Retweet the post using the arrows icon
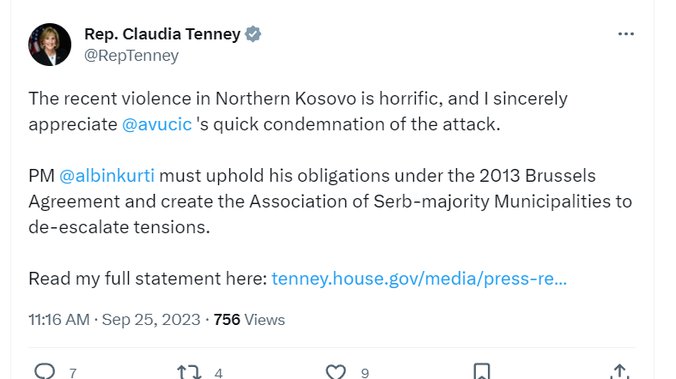676x379 pixels. [x=189, y=372]
